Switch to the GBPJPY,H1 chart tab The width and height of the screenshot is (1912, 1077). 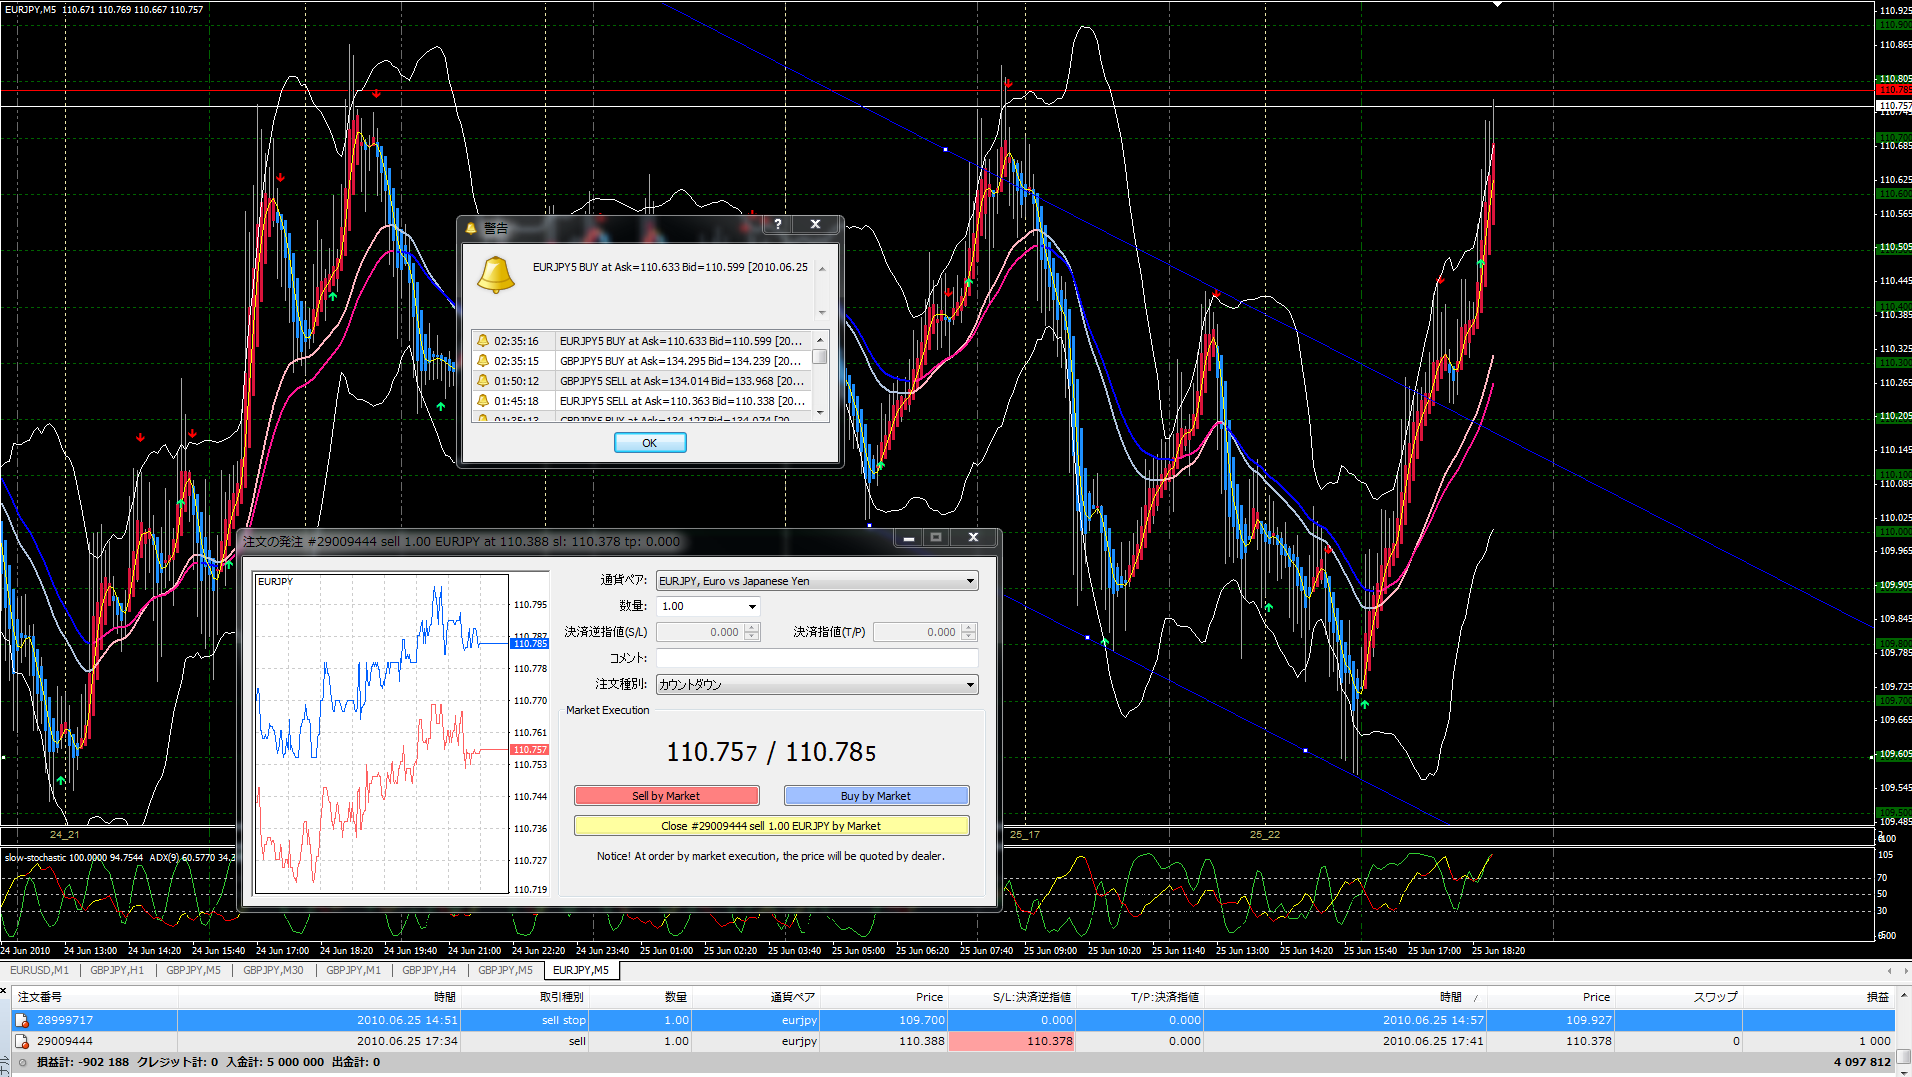tap(117, 970)
